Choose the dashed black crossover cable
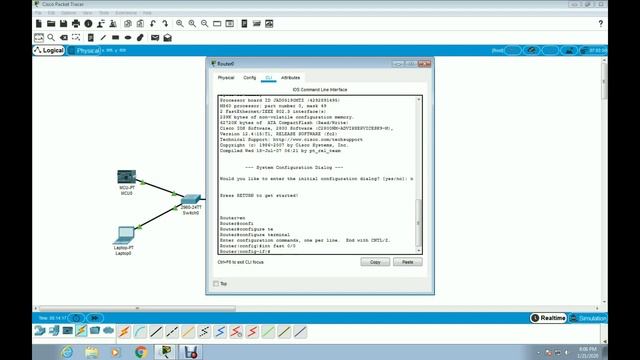Image resolution: width=640 pixels, height=360 pixels. coord(172,332)
